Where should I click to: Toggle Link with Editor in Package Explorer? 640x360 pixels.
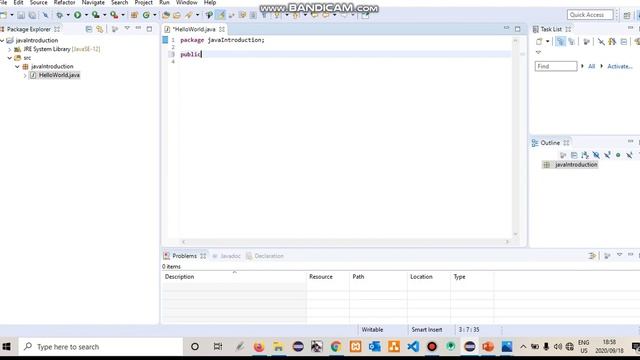[100, 29]
